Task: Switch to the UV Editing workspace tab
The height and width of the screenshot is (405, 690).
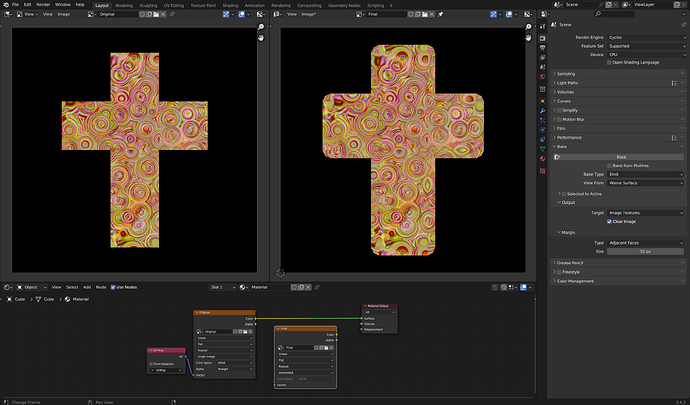Action: (174, 5)
